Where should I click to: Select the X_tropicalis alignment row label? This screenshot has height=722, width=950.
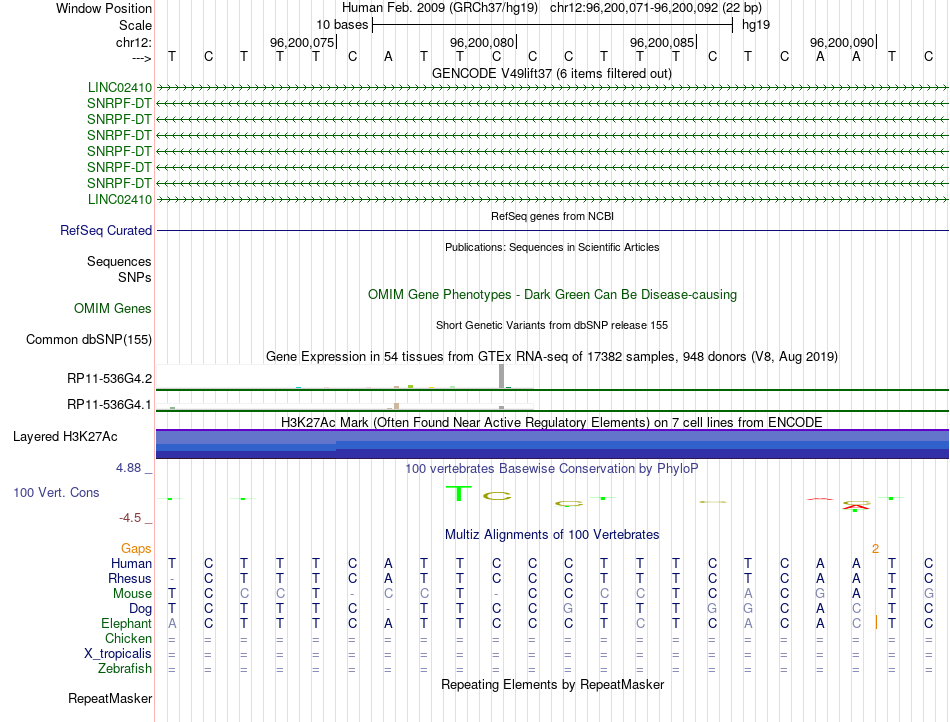(x=118, y=654)
